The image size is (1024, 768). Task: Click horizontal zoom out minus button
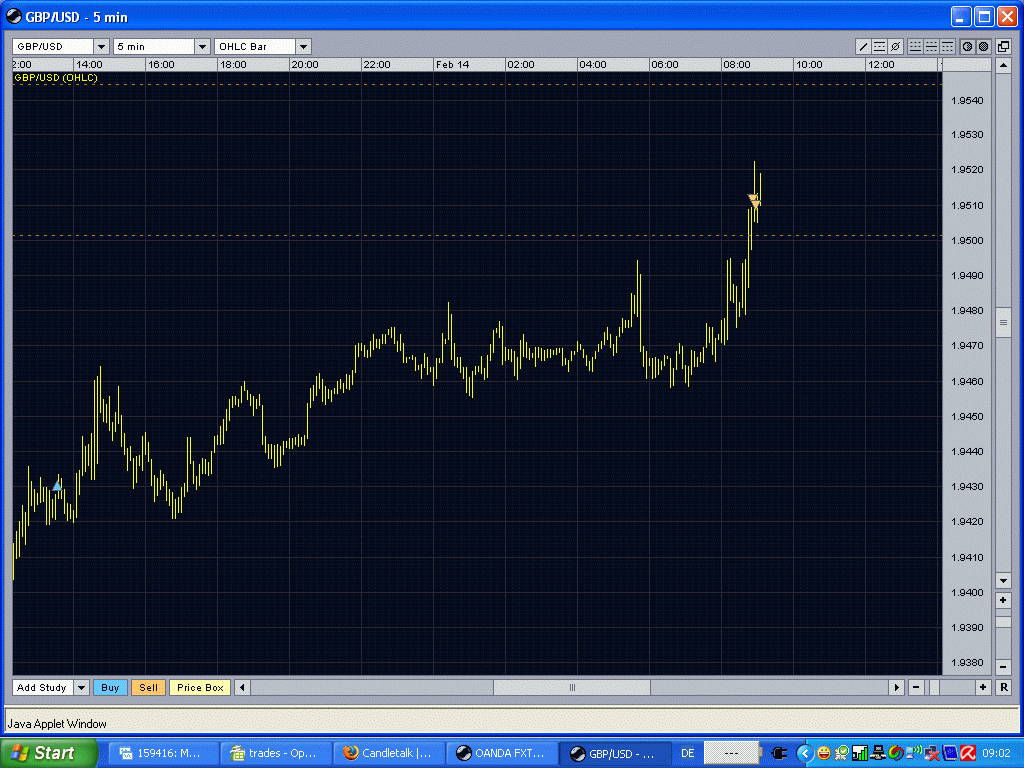[x=916, y=687]
